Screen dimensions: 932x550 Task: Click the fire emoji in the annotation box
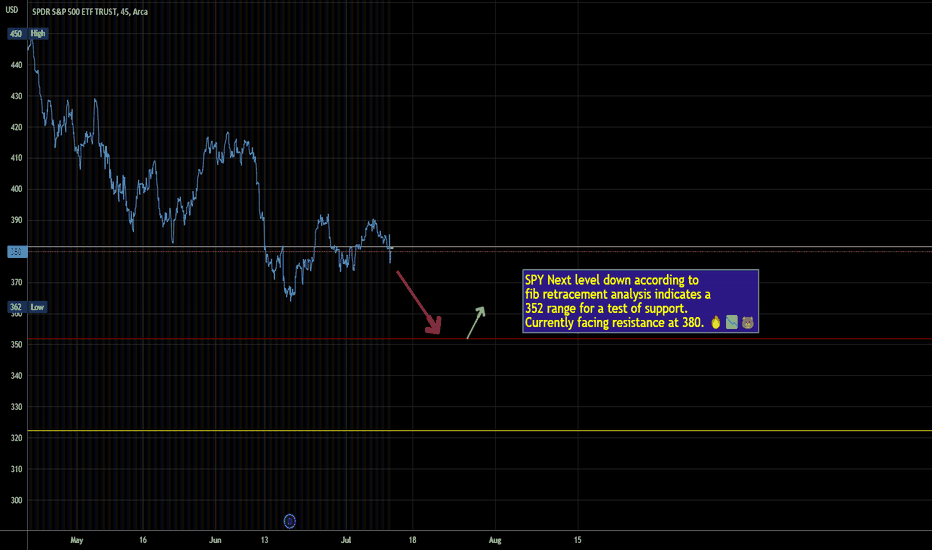716,322
